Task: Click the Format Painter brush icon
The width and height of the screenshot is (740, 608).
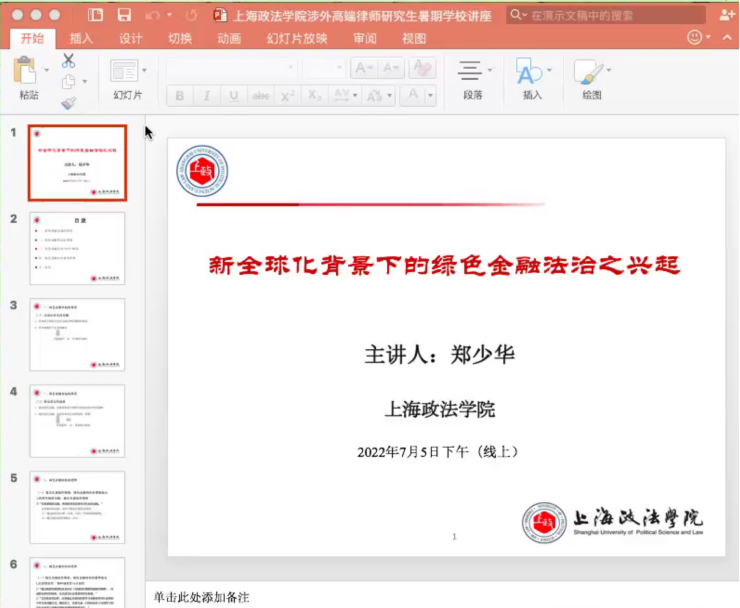Action: point(68,102)
